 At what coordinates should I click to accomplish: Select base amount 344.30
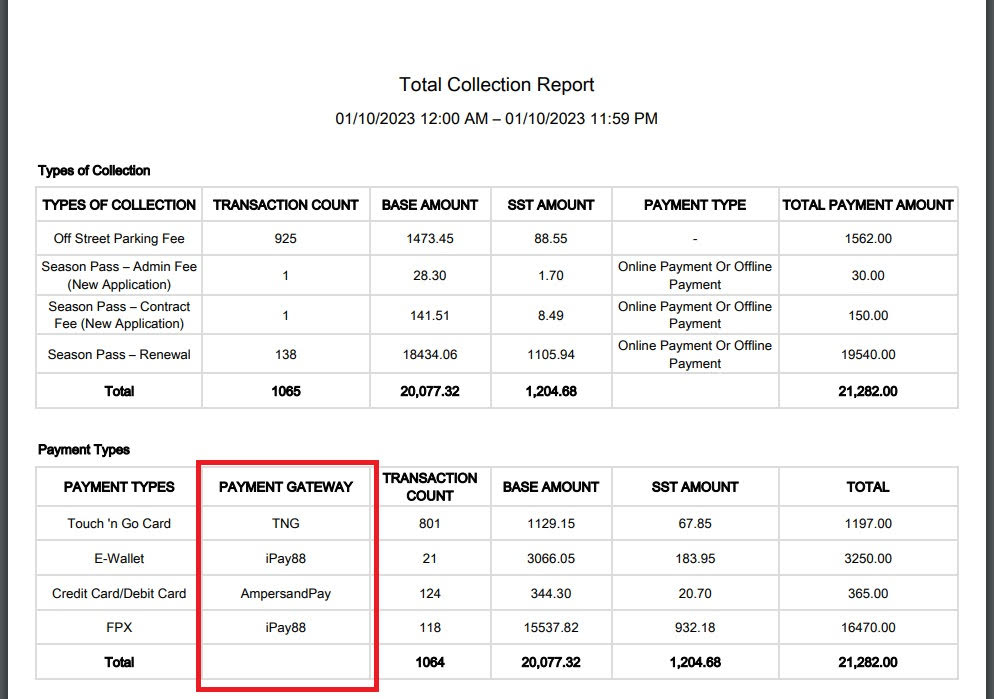(x=551, y=593)
